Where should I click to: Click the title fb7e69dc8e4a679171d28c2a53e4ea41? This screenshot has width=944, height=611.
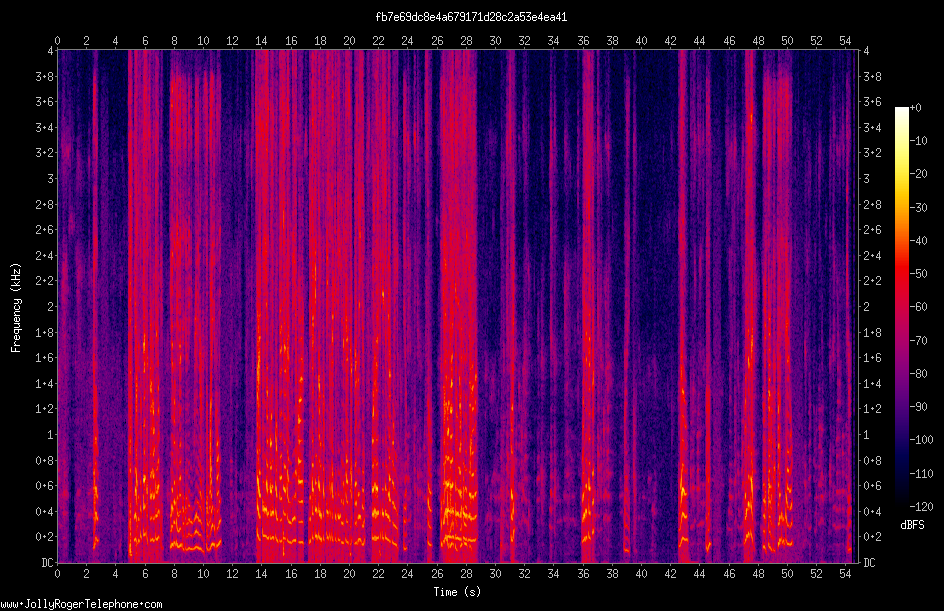coord(471,17)
